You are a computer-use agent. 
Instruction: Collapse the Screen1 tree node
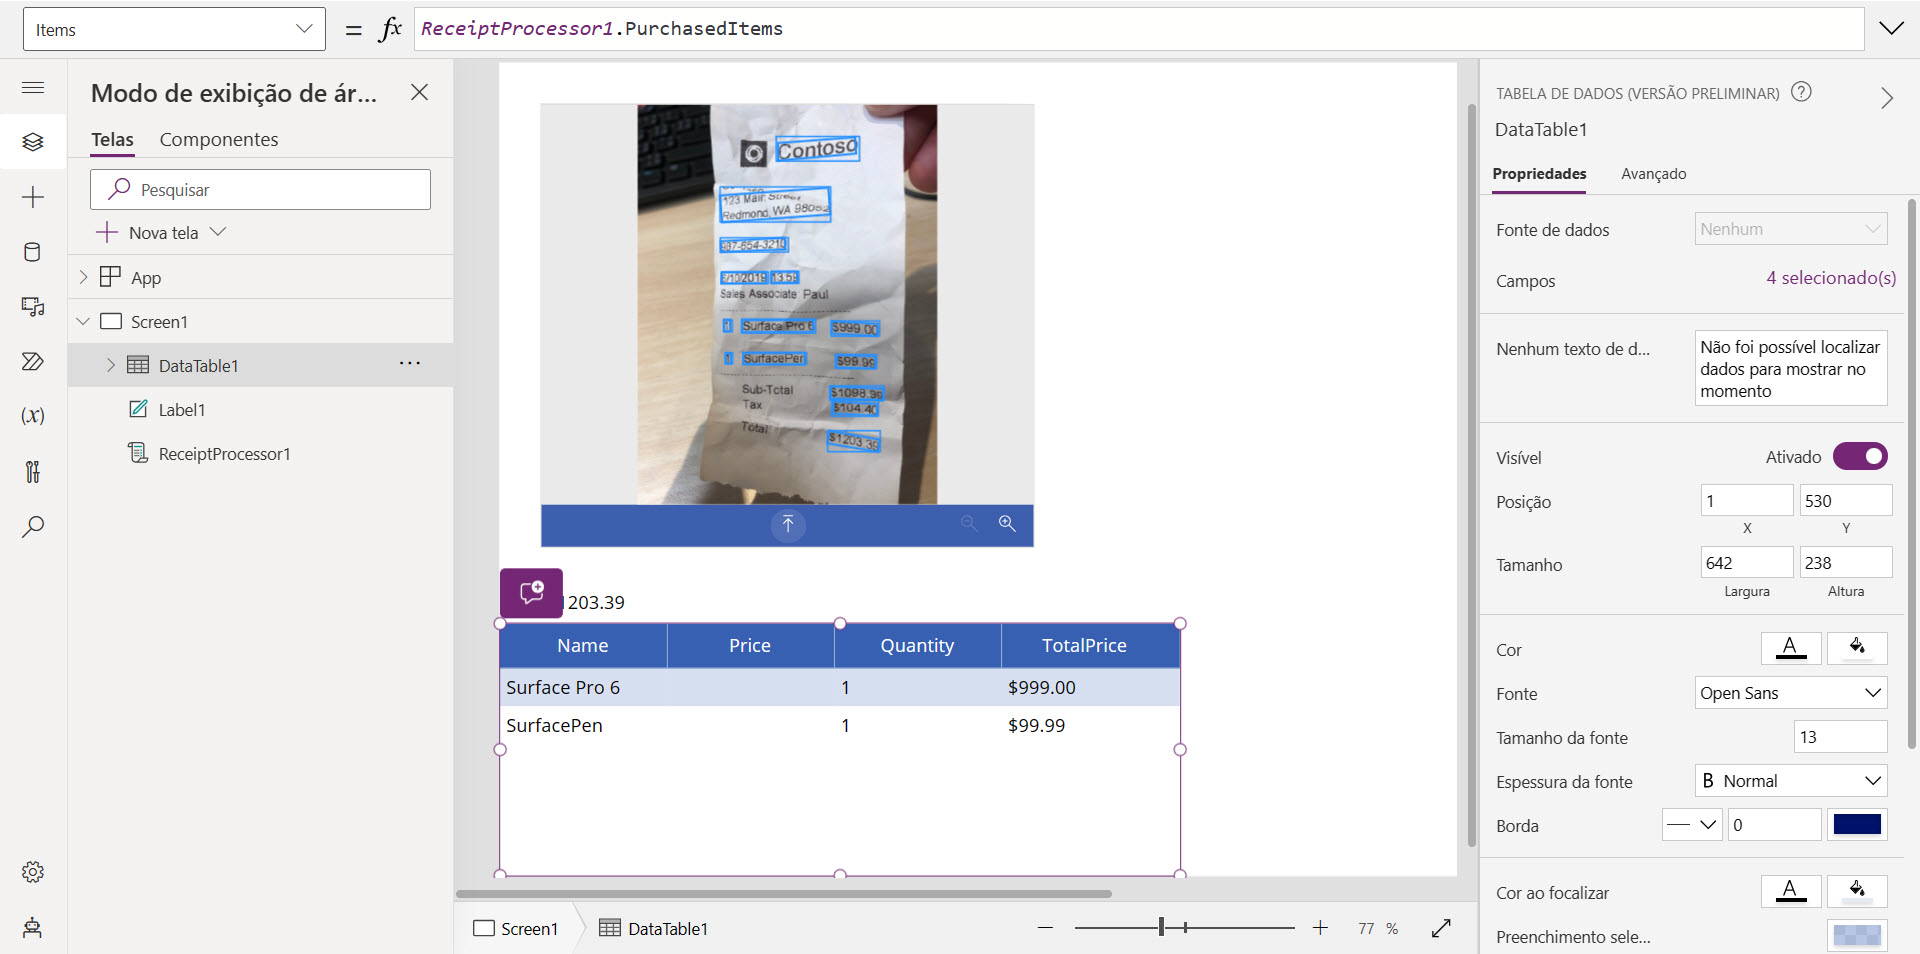pos(84,321)
